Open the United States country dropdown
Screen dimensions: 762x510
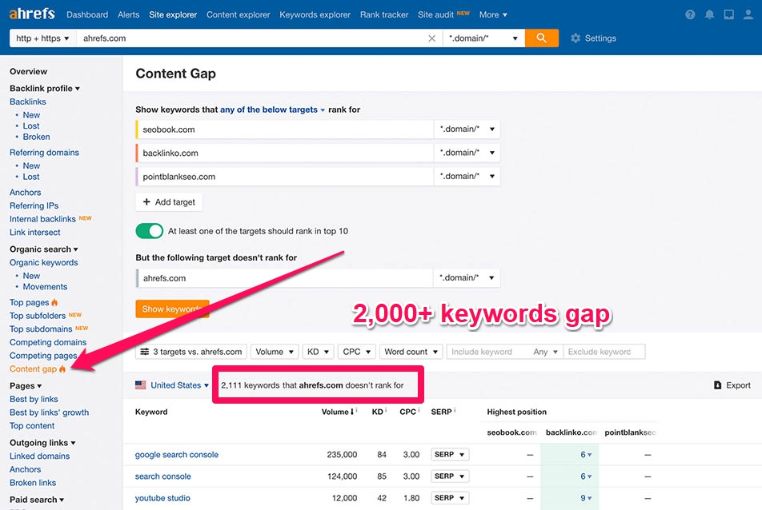point(179,385)
